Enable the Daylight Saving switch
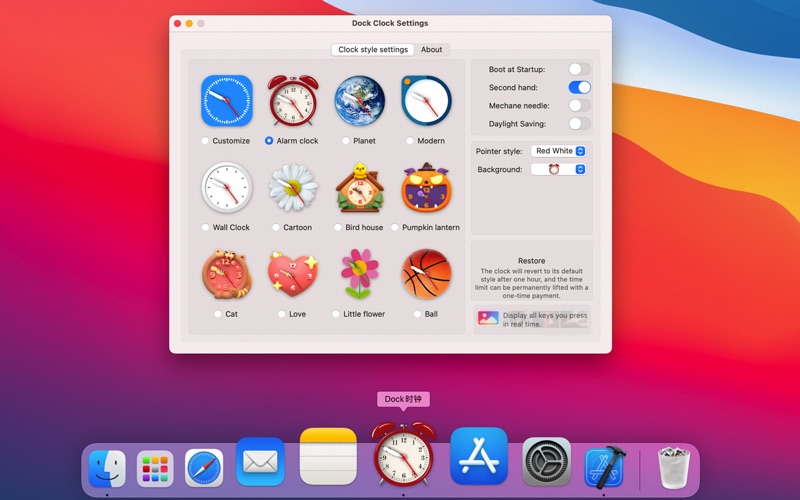Screen dimensions: 800x500 pyautogui.click(x=579, y=123)
